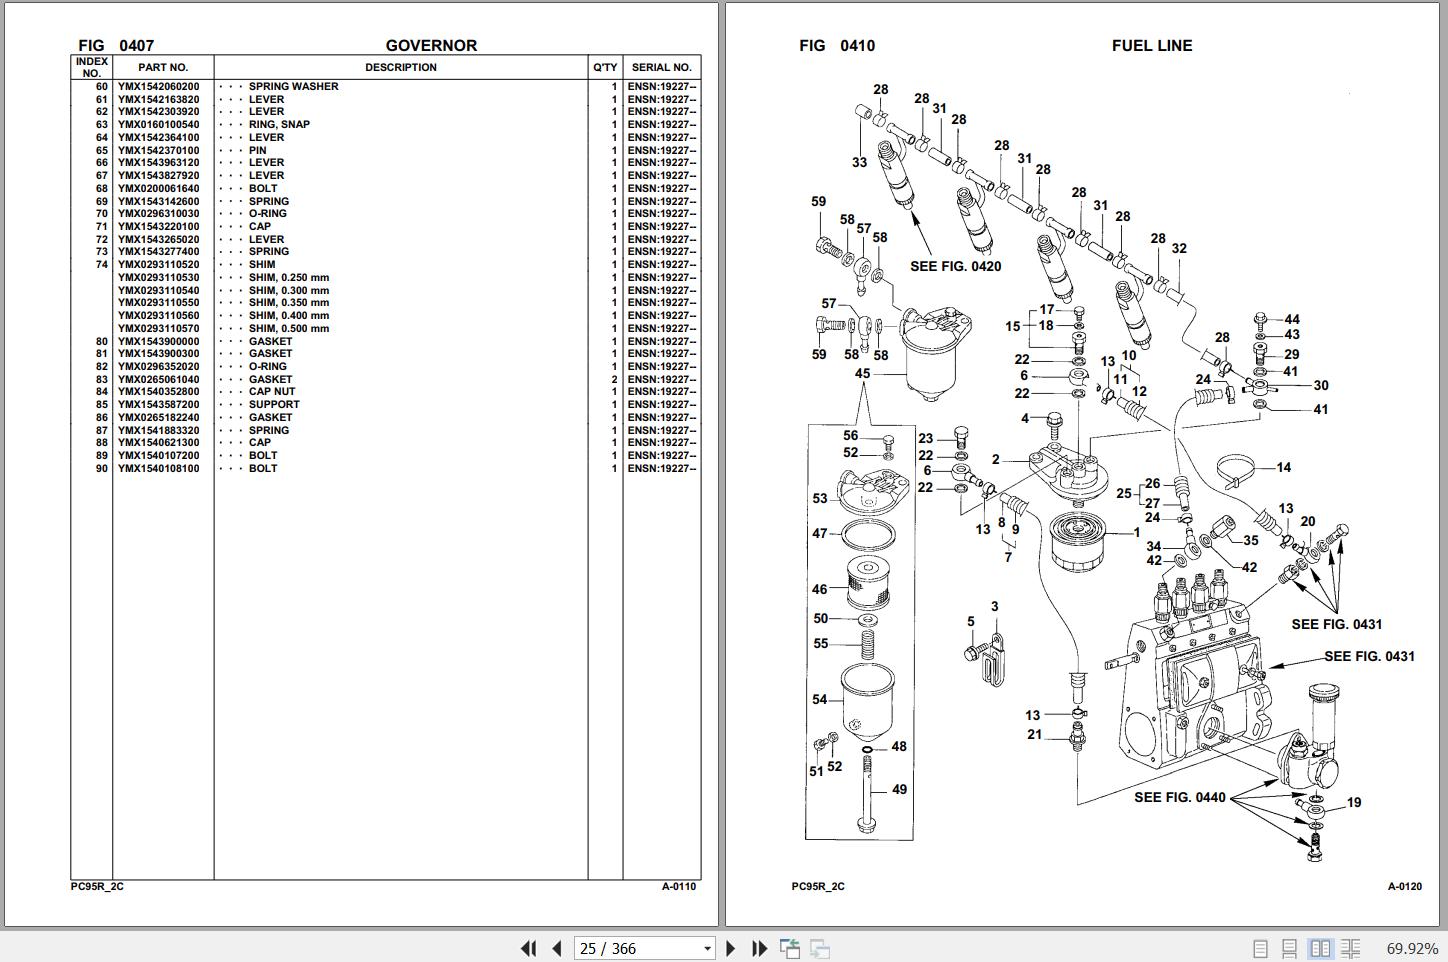Click the SEE FIG. 0420 label

(955, 266)
